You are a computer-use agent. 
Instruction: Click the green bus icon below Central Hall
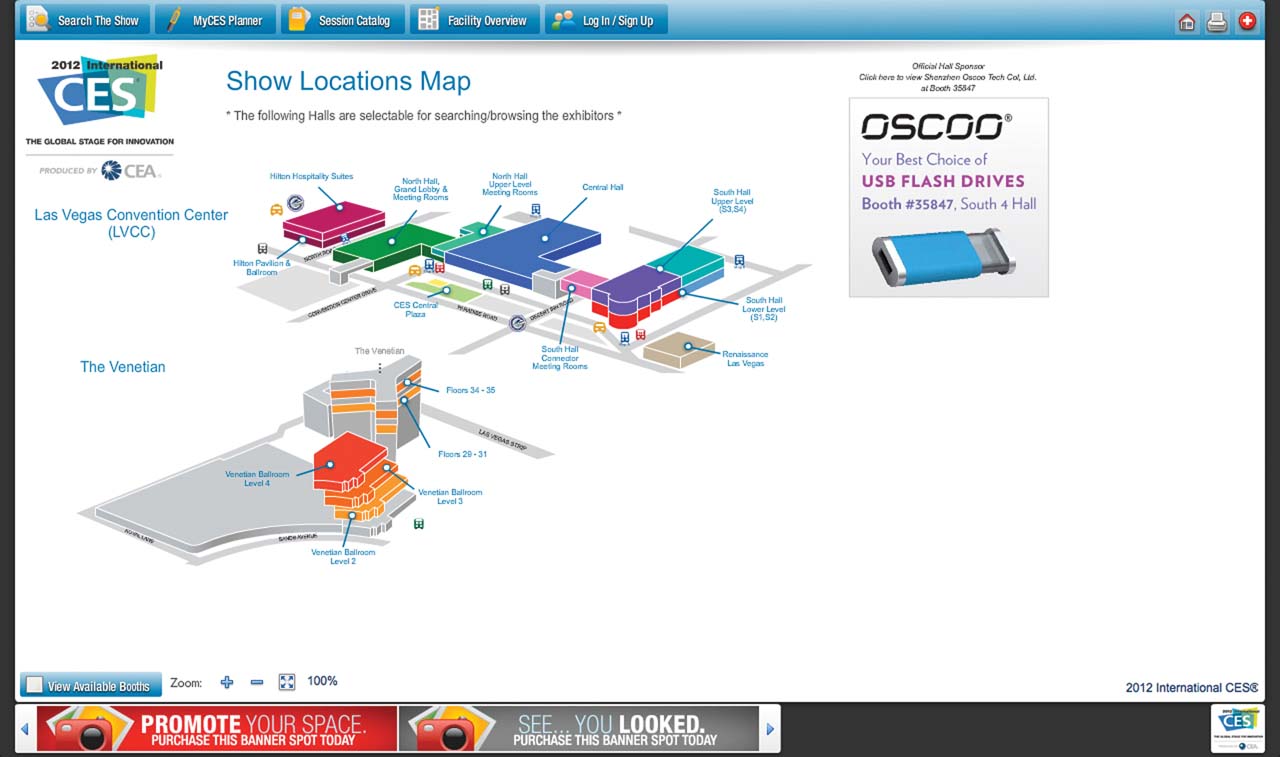487,284
